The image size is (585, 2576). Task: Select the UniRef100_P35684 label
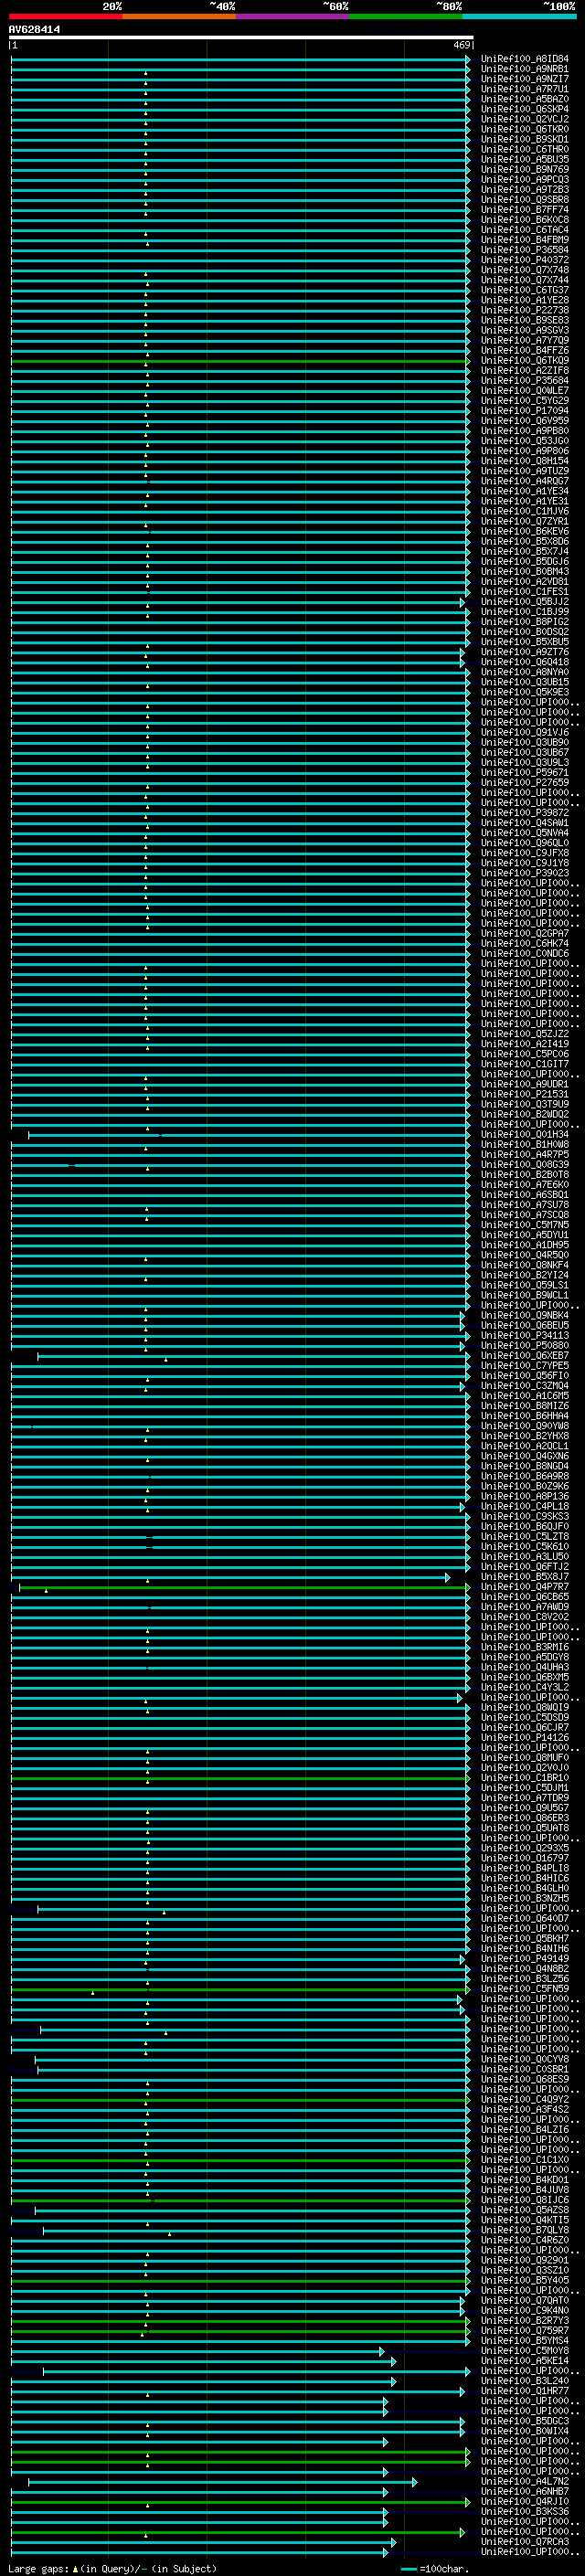pyautogui.click(x=524, y=380)
